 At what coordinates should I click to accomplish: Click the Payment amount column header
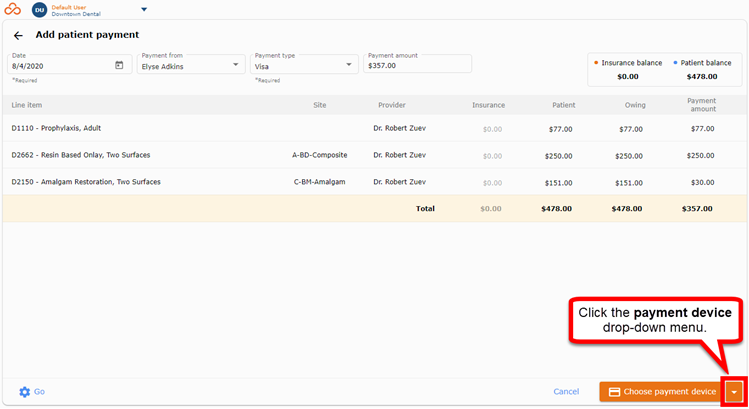[x=702, y=105]
